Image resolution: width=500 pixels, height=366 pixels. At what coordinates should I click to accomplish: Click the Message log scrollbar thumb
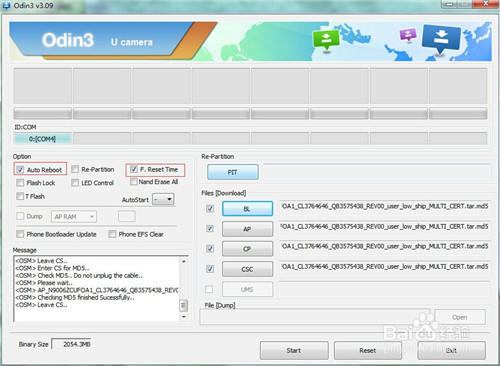click(x=184, y=305)
